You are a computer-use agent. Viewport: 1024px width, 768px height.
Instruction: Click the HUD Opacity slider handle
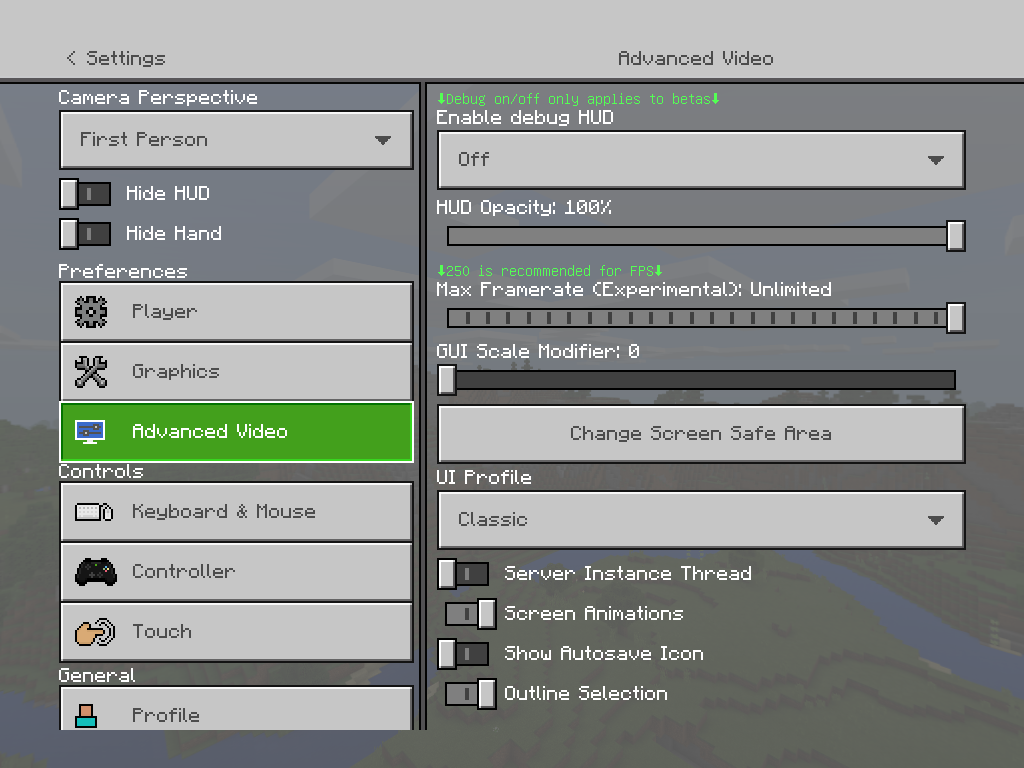[x=955, y=236]
